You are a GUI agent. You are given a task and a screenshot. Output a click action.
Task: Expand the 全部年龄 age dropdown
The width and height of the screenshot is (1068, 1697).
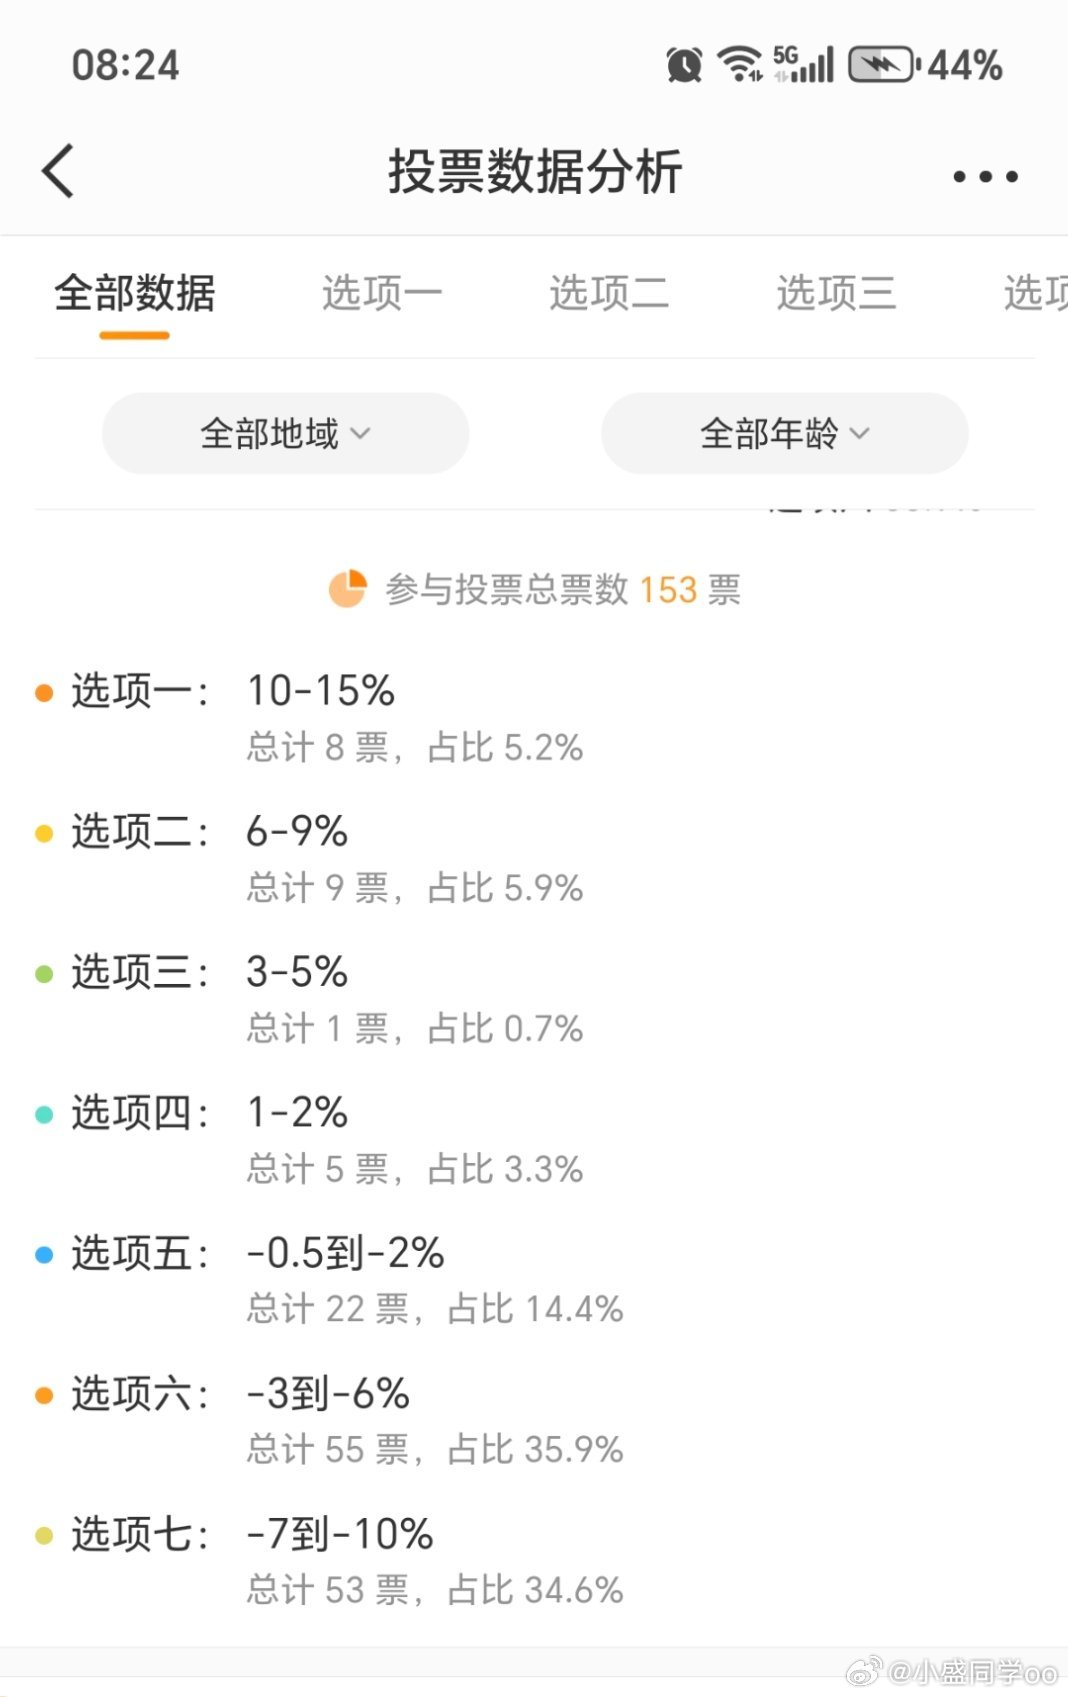tap(784, 433)
